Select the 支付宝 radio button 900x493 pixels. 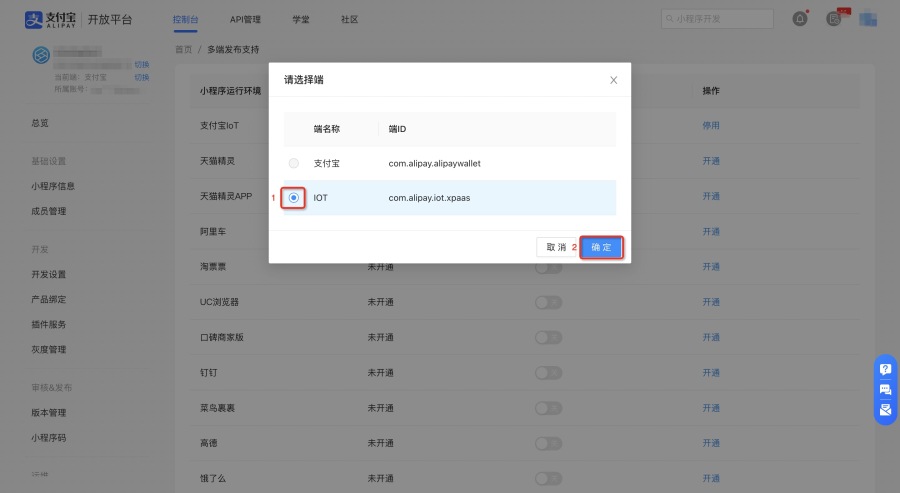[293, 164]
